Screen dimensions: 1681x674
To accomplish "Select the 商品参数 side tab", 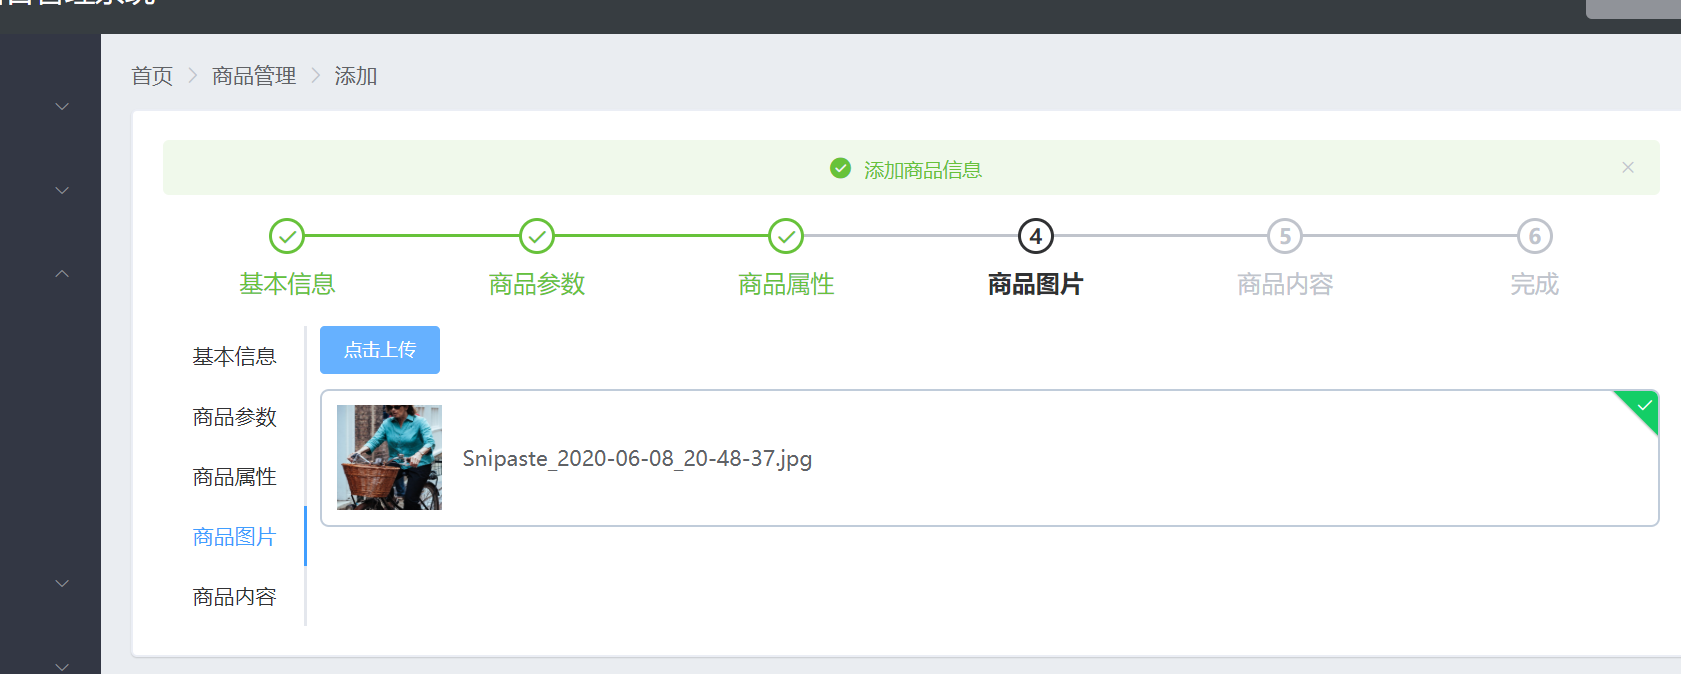I will coord(234,416).
